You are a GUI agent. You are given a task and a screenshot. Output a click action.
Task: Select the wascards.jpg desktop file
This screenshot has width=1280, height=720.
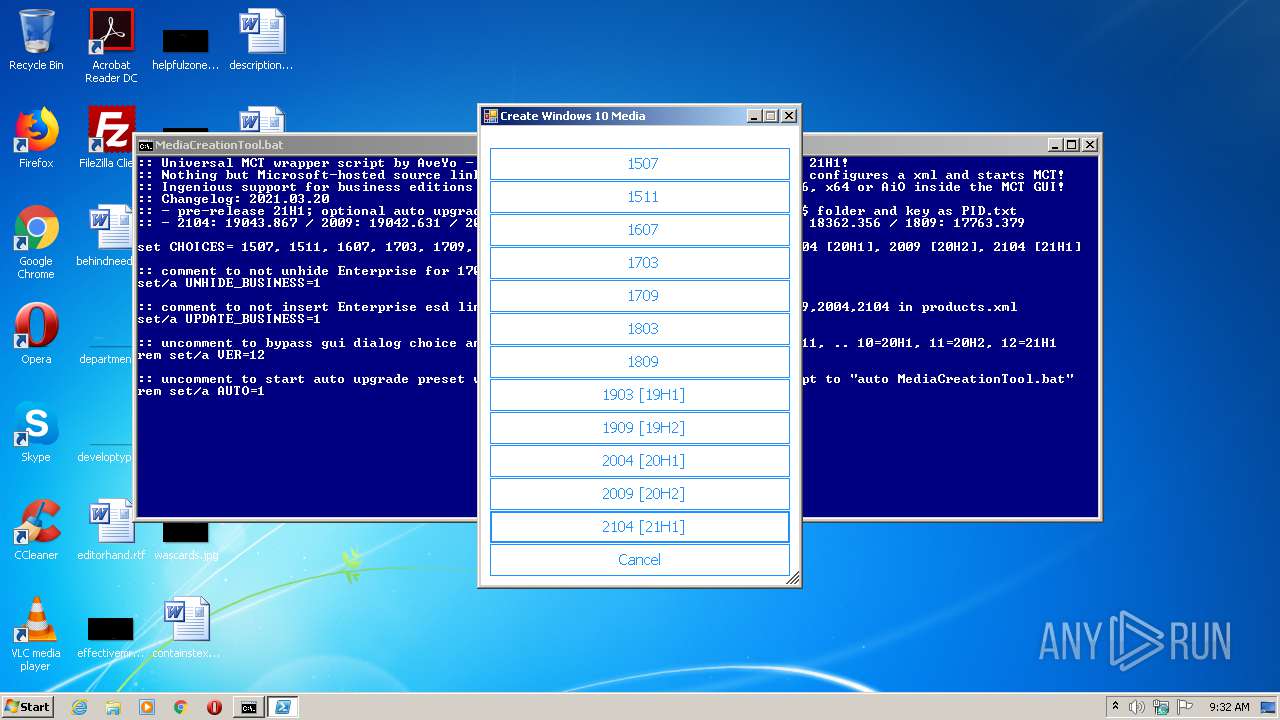pos(186,540)
